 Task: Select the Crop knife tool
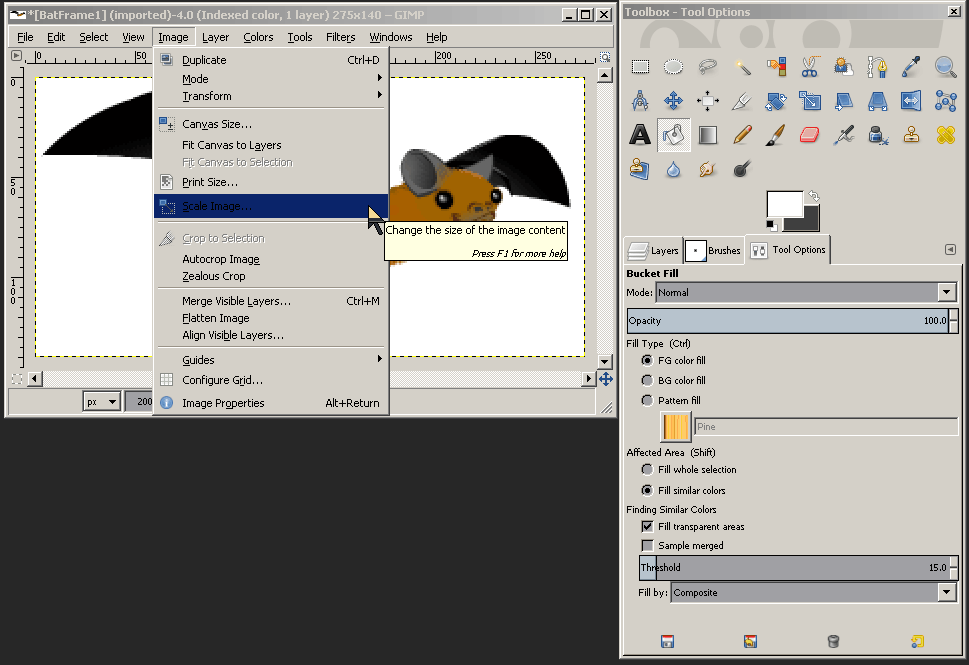742,101
